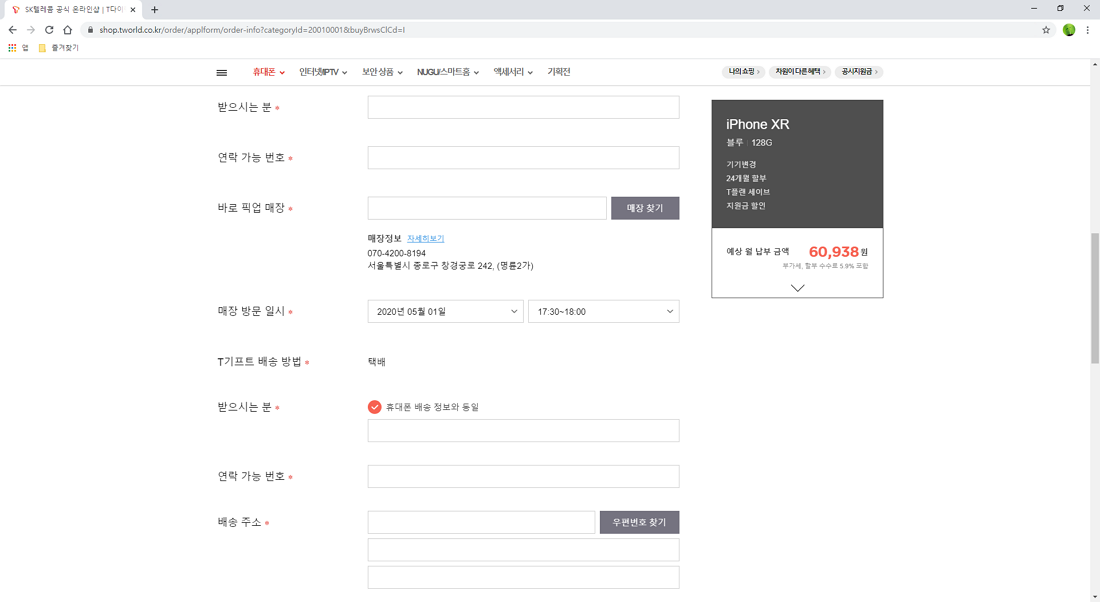The image size is (1100, 602).
Task: Click the 공시지원금 button
Action: coord(859,72)
